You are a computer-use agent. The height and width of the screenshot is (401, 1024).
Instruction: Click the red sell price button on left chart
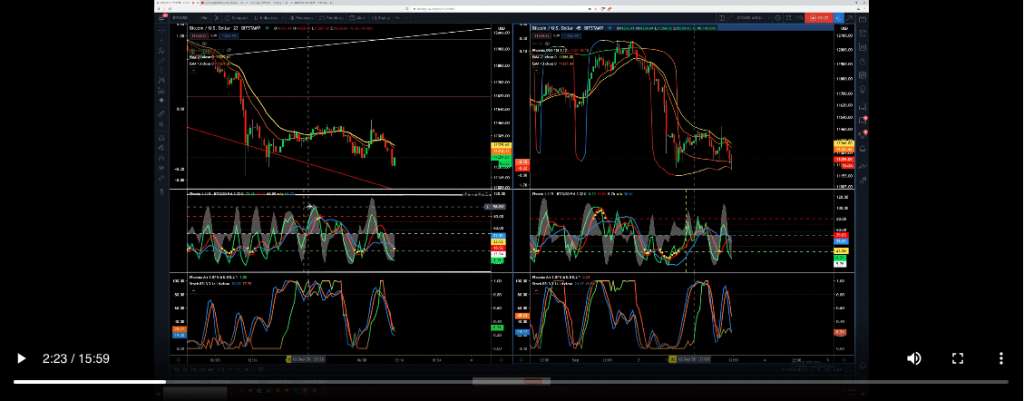tap(200, 34)
